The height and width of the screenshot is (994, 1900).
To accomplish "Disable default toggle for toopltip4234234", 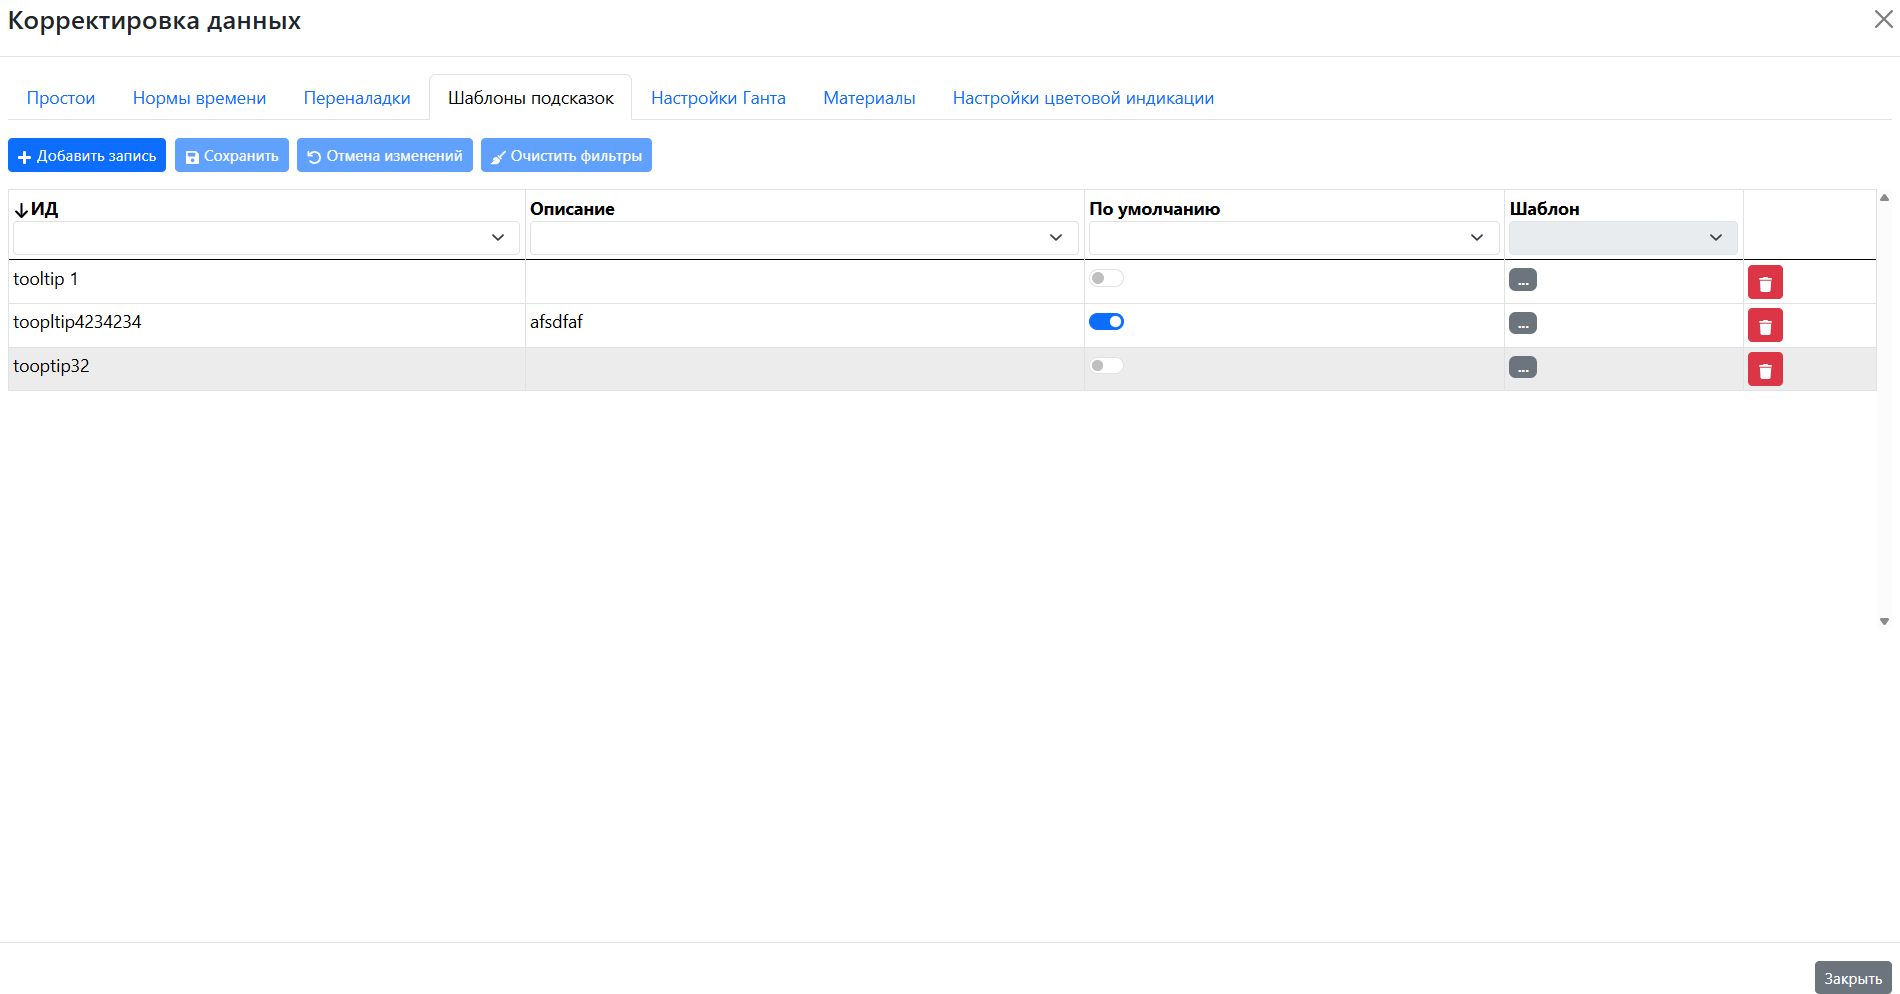I will 1106,322.
